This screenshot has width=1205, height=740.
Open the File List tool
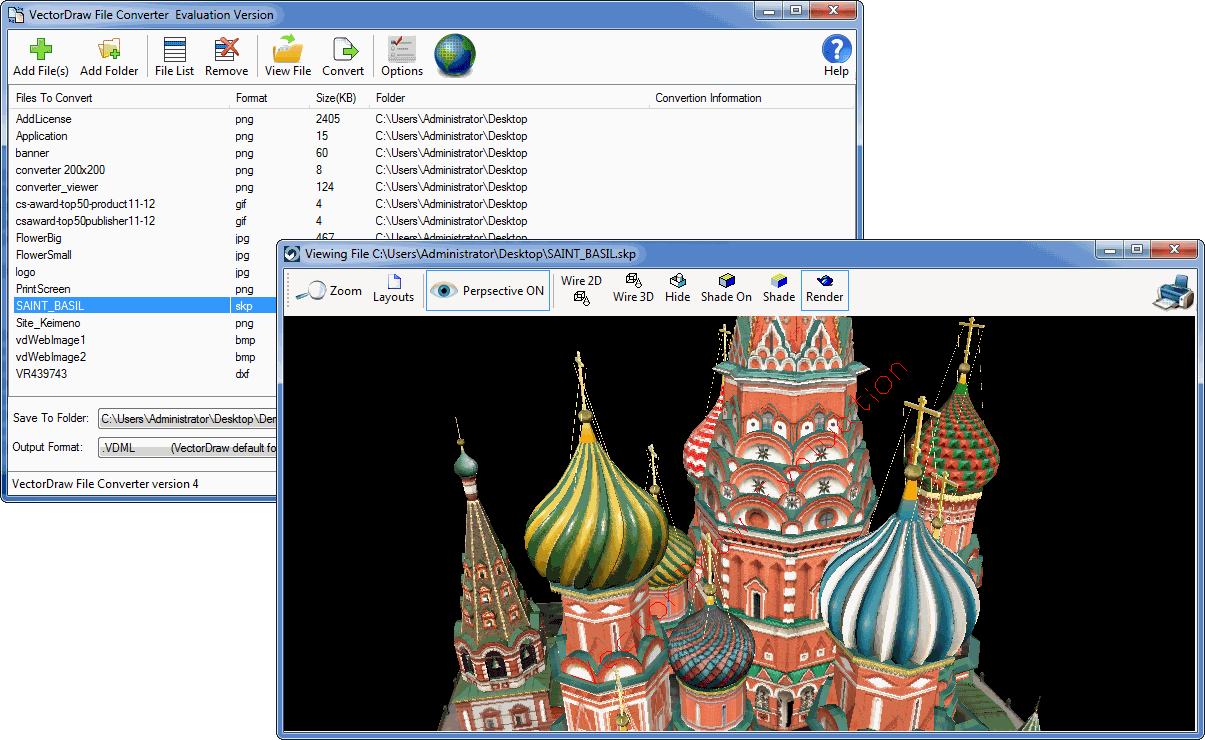175,57
